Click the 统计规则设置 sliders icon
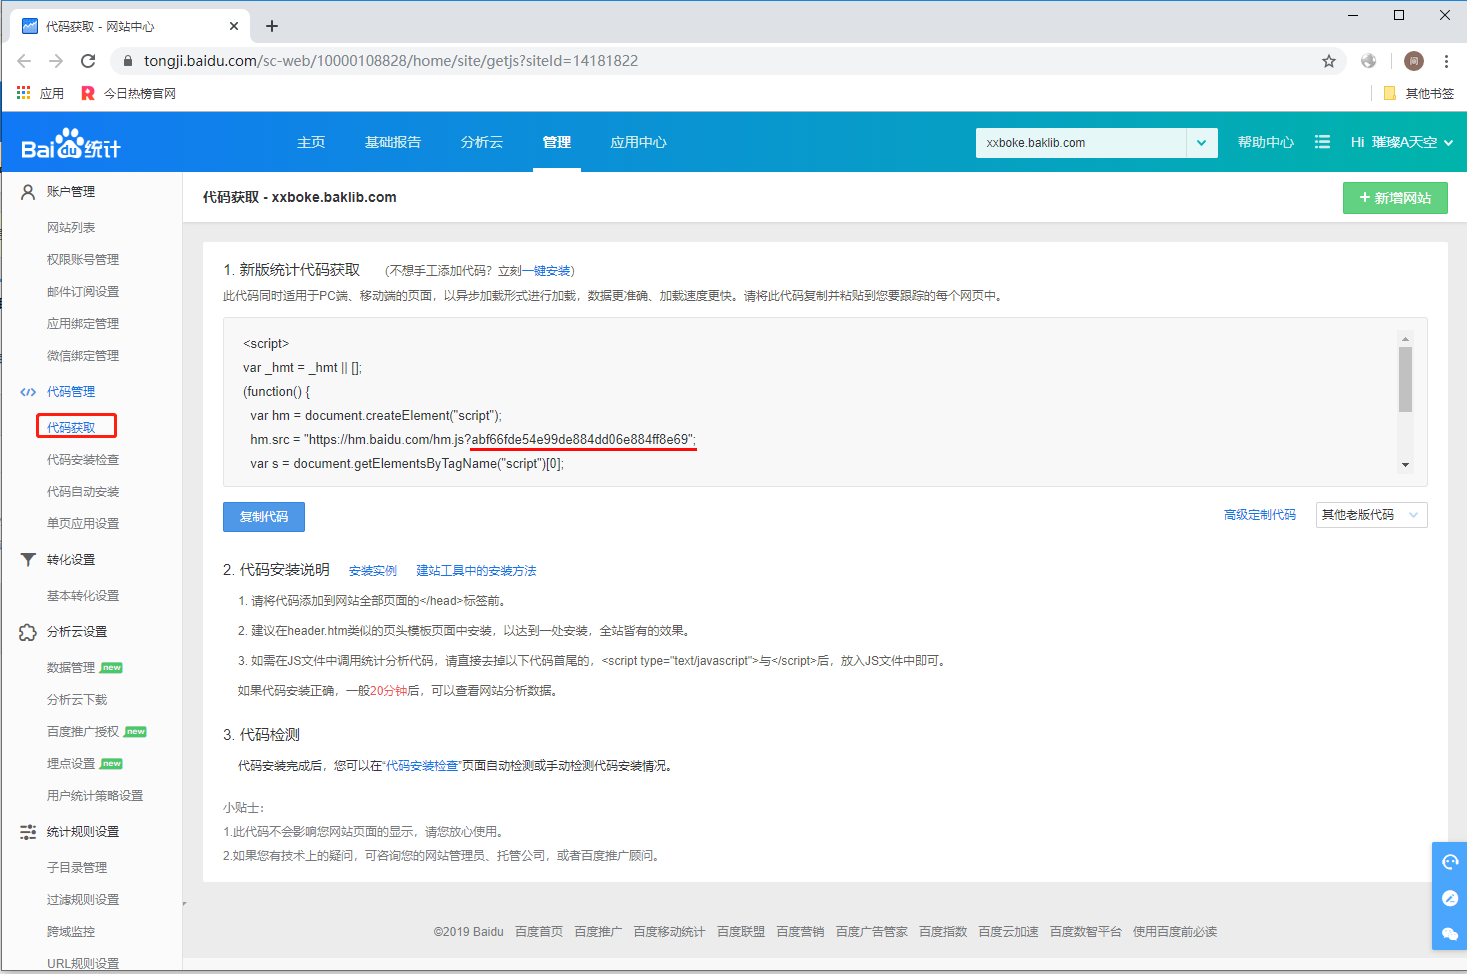This screenshot has height=974, width=1467. (28, 832)
